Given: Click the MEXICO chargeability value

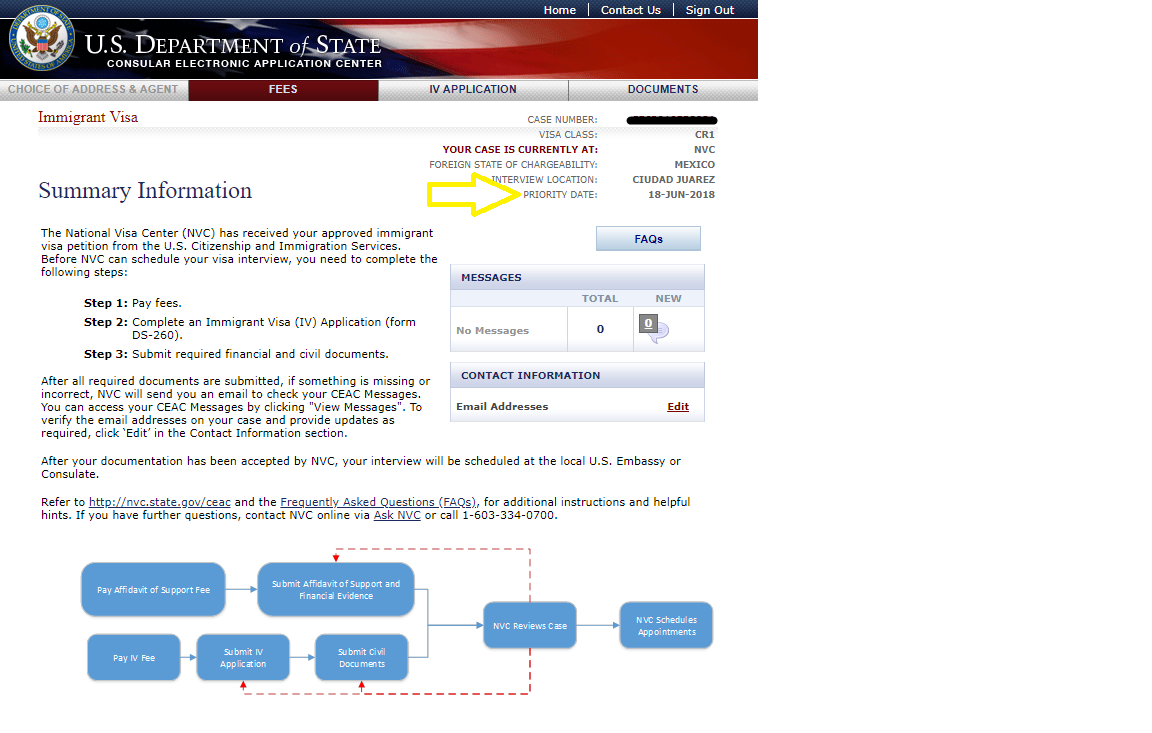Looking at the screenshot, I should (694, 165).
